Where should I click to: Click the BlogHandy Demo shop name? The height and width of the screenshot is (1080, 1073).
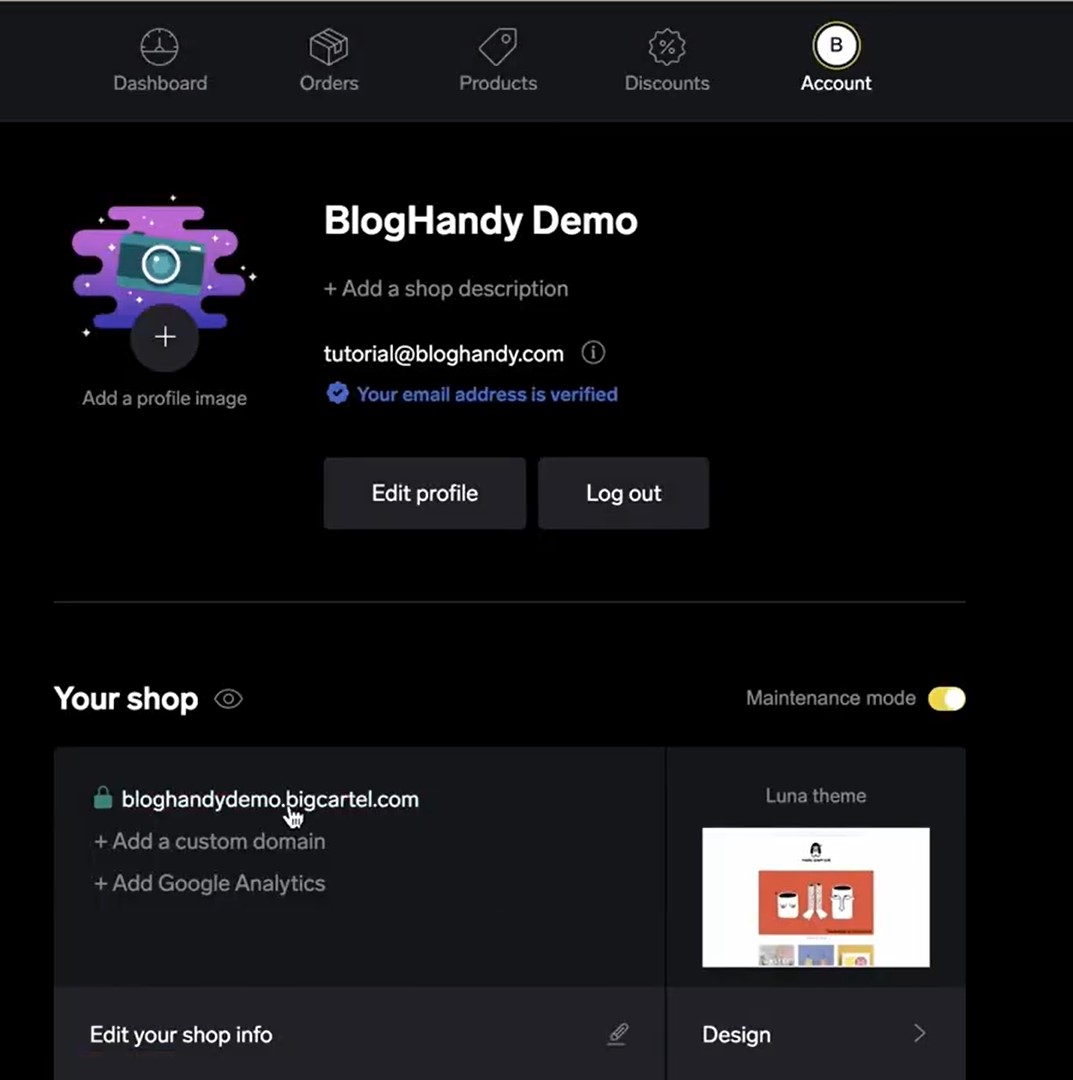coord(481,221)
